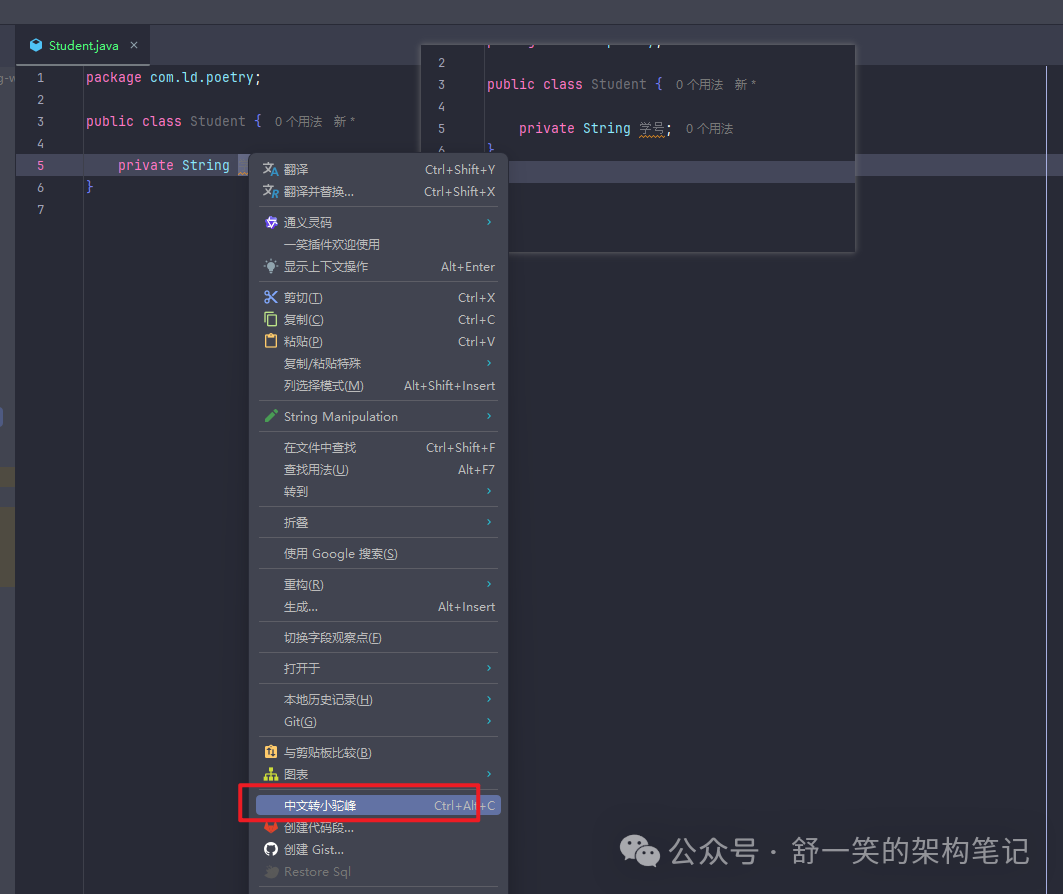Click 'private' keyword on line 5 of left editor
The width and height of the screenshot is (1063, 894).
146,165
